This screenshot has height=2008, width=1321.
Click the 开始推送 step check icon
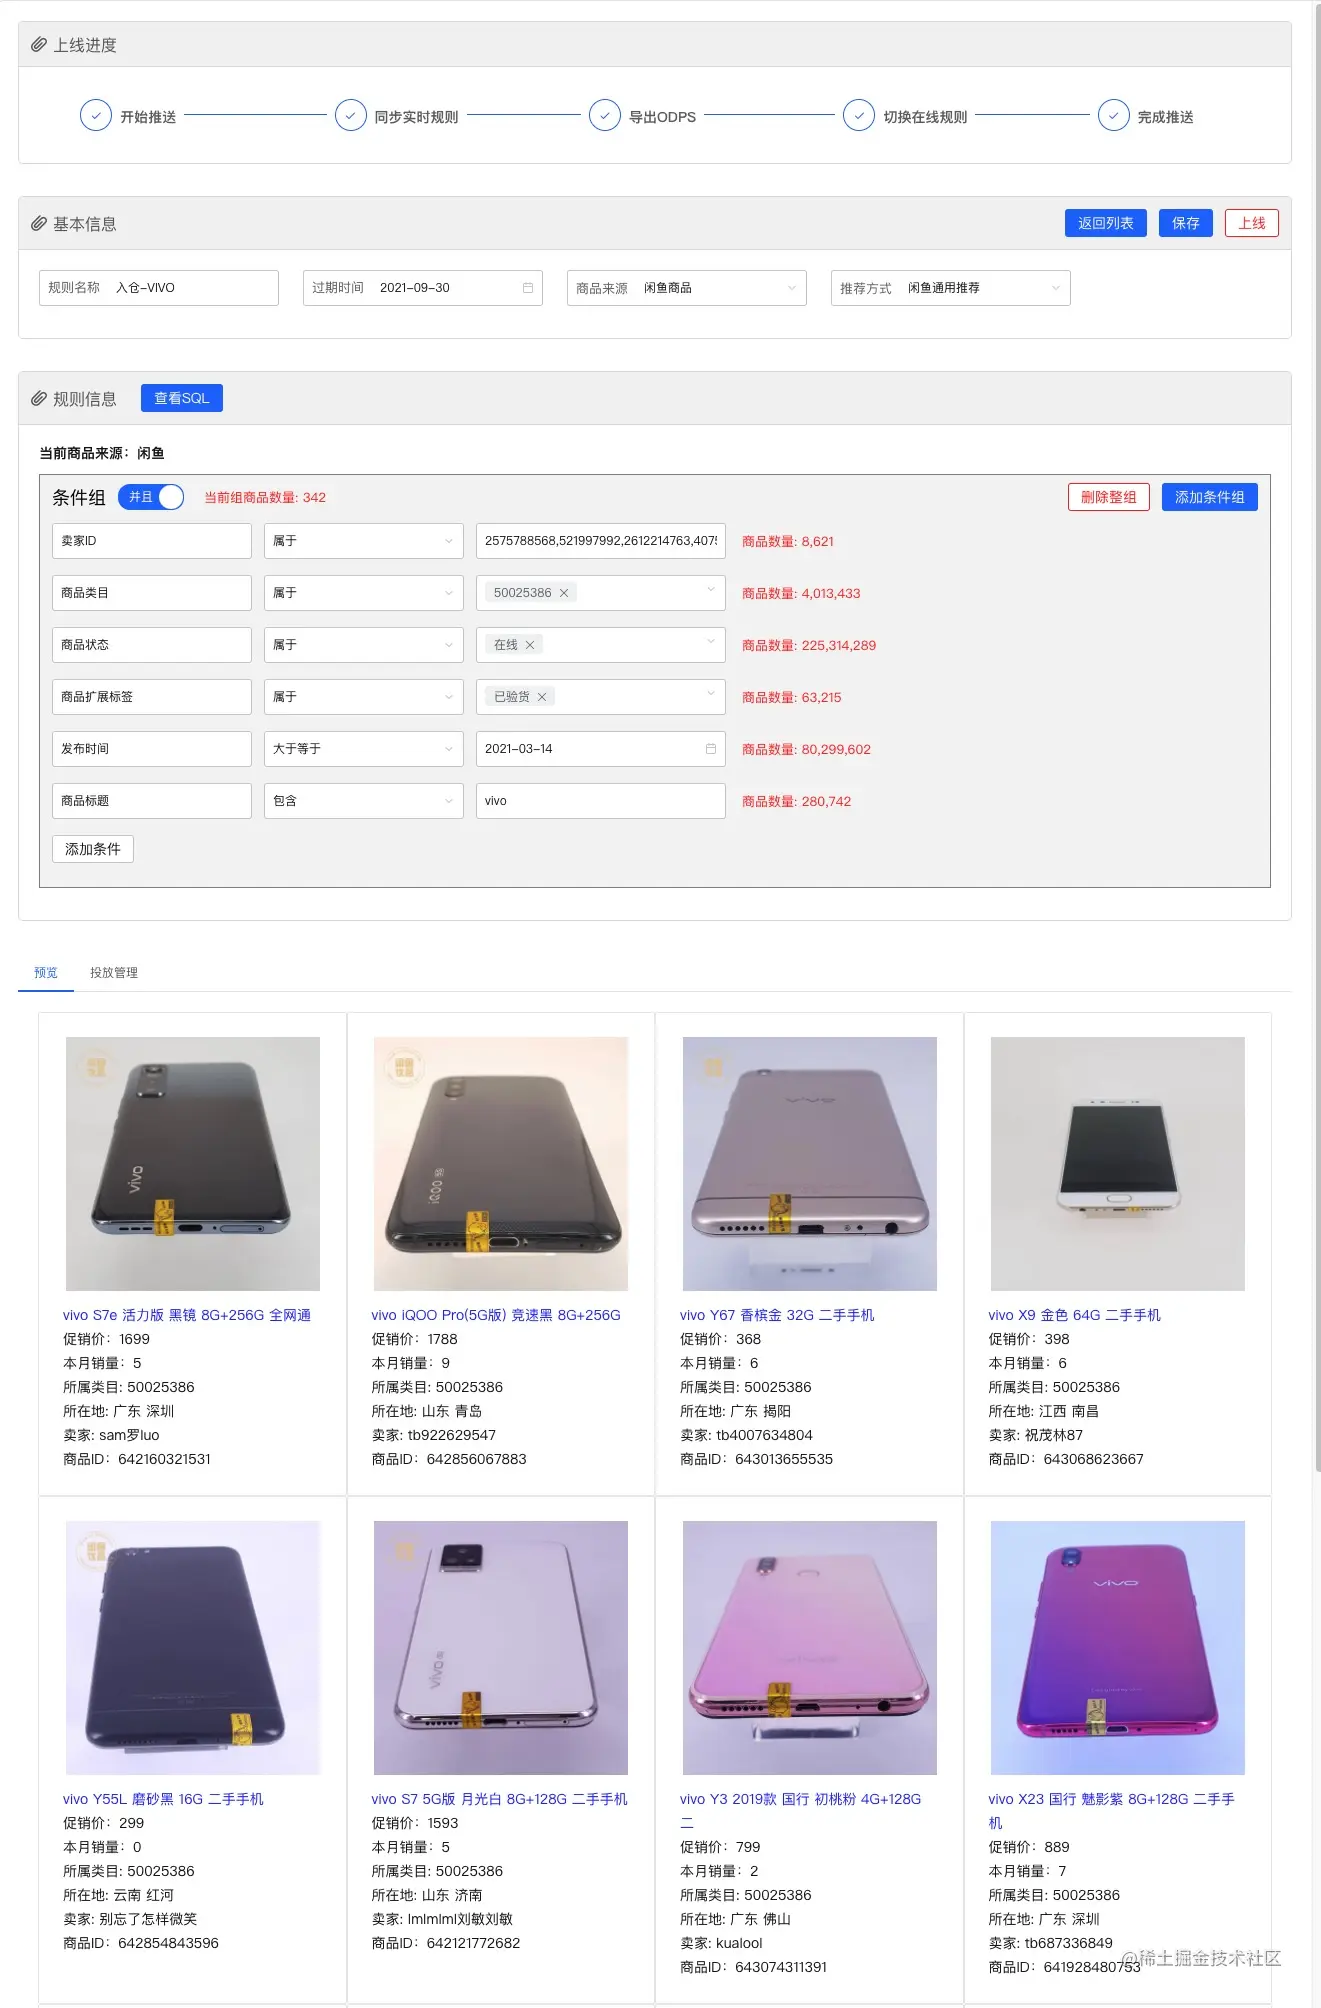click(x=96, y=116)
